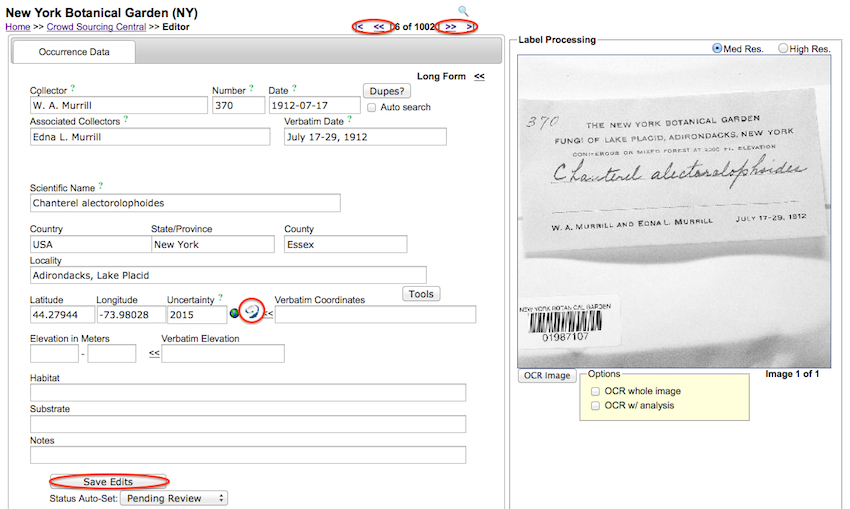850x509 pixels.
Task: Open the Status Auto-Set dropdown
Action: [x=174, y=498]
